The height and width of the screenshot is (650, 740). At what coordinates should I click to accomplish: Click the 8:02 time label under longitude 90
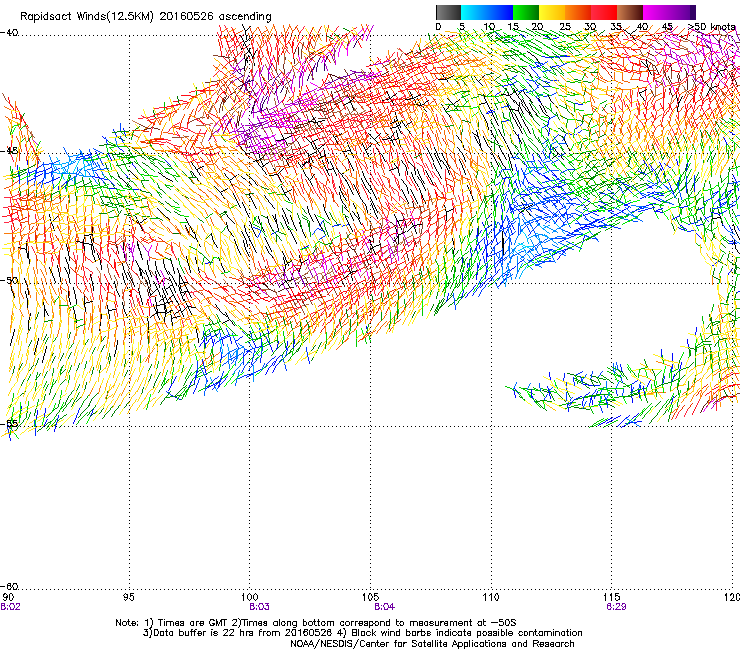click(10, 607)
